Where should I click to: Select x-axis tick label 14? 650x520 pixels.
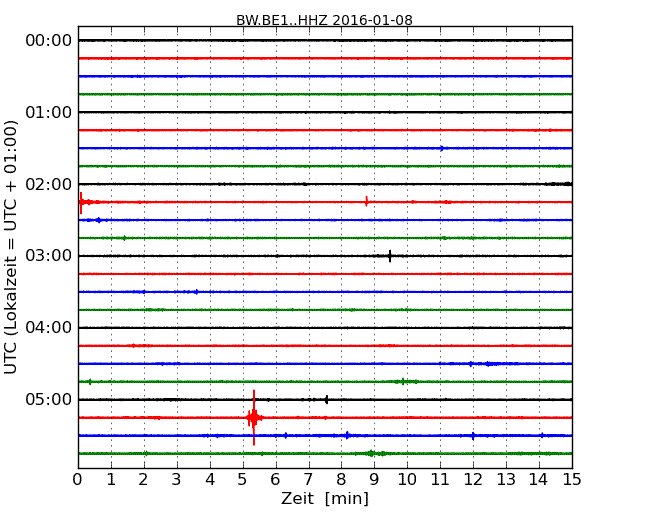tap(539, 480)
